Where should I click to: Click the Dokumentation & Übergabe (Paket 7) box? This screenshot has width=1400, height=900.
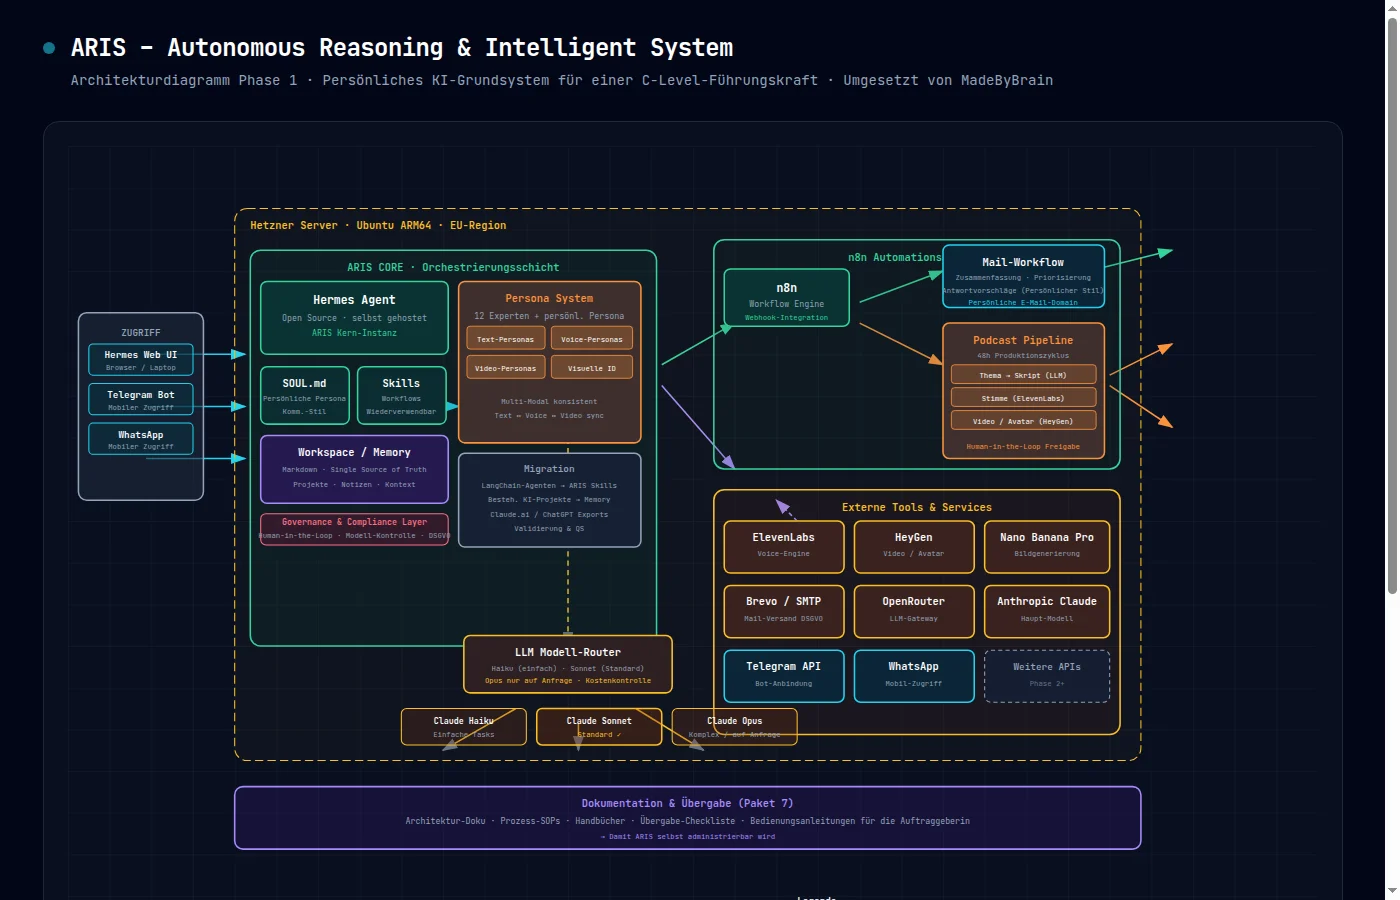pyautogui.click(x=688, y=818)
